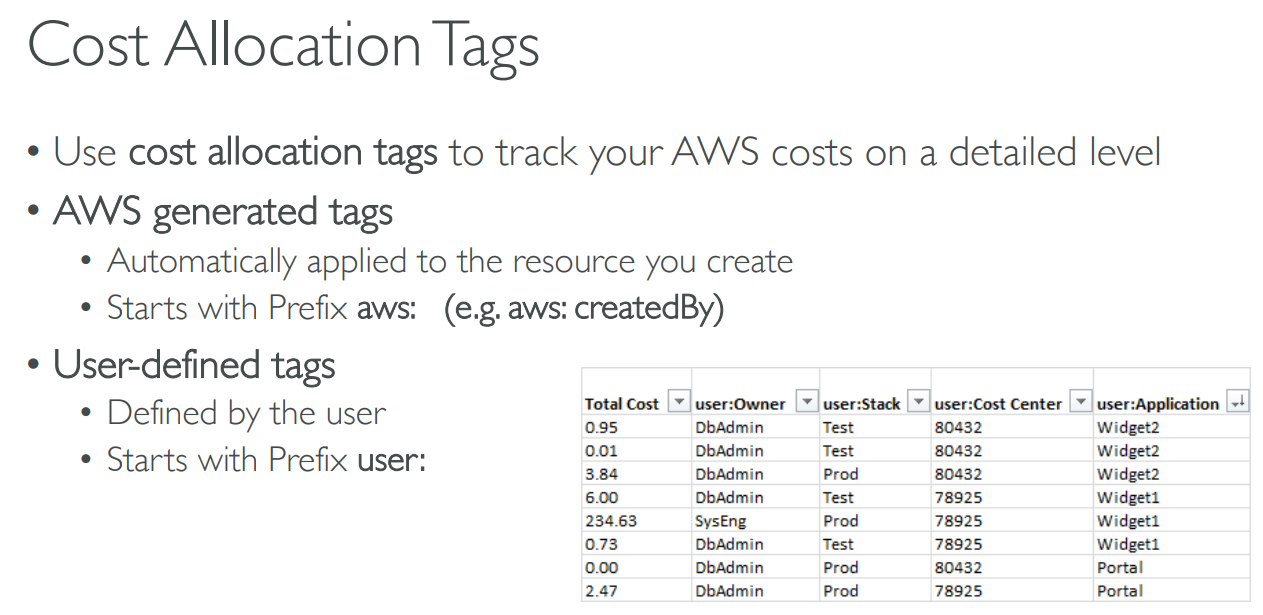Select the 6.00 cost cell
Image resolution: width=1263 pixels, height=615 pixels.
point(601,497)
